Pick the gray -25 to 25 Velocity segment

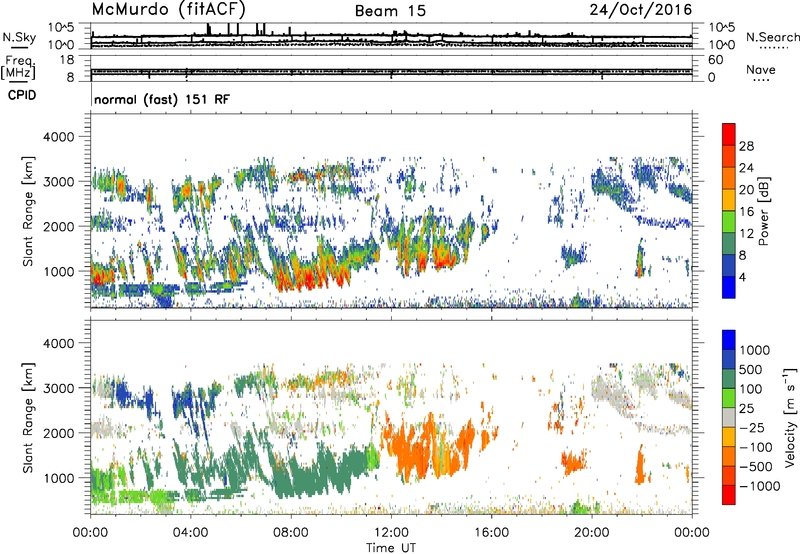click(x=729, y=418)
